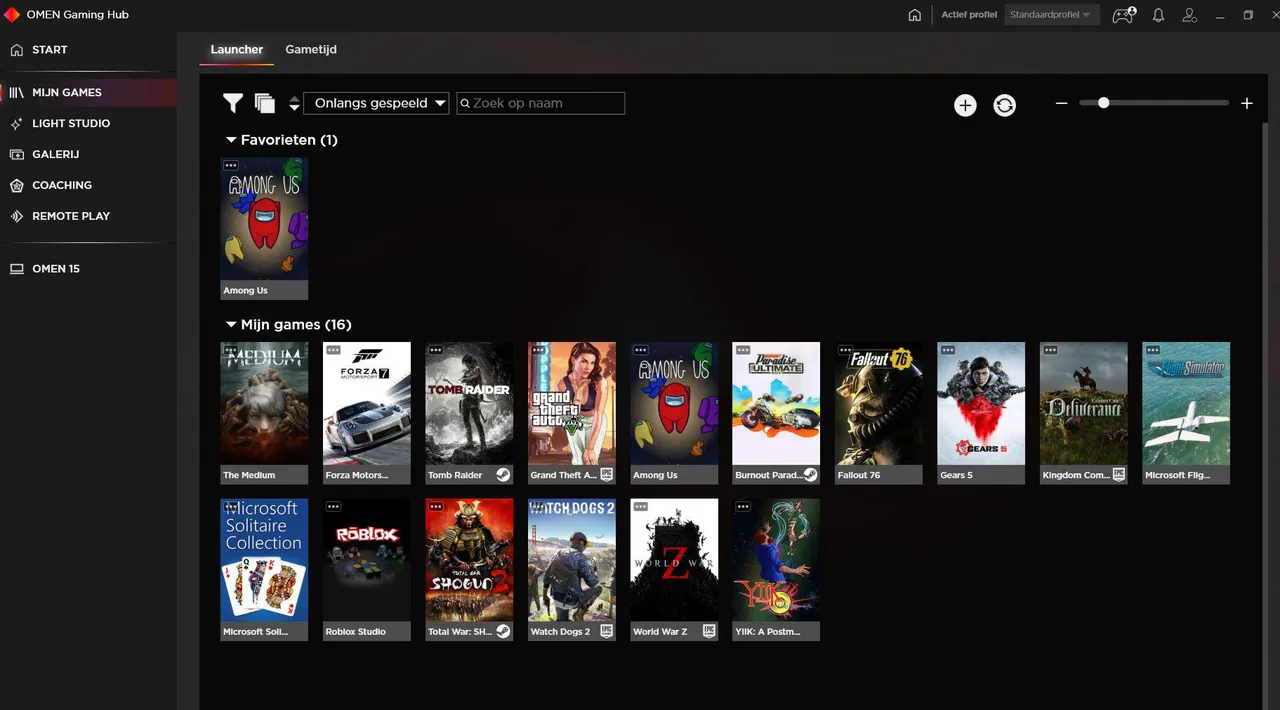
Task: Click the Steam icon on the Tomb Raider tile
Action: (503, 475)
